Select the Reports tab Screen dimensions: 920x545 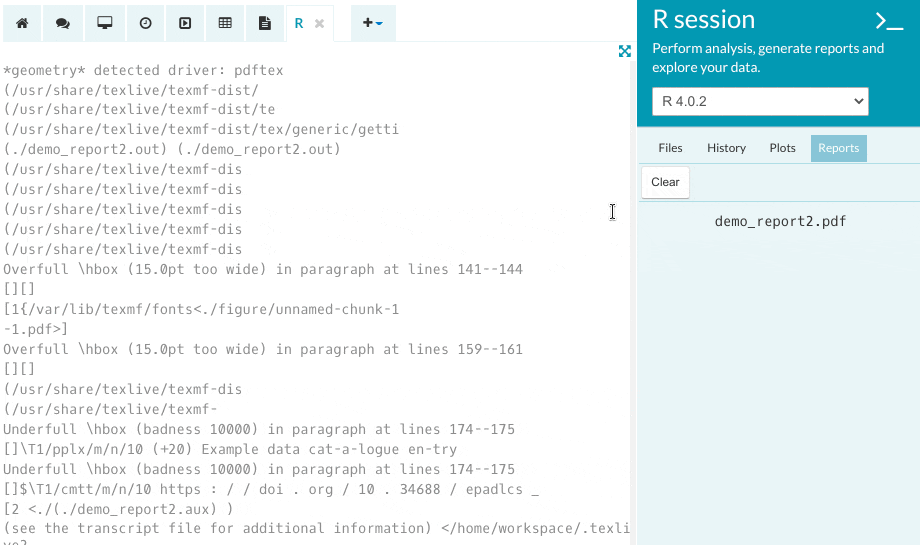838,148
